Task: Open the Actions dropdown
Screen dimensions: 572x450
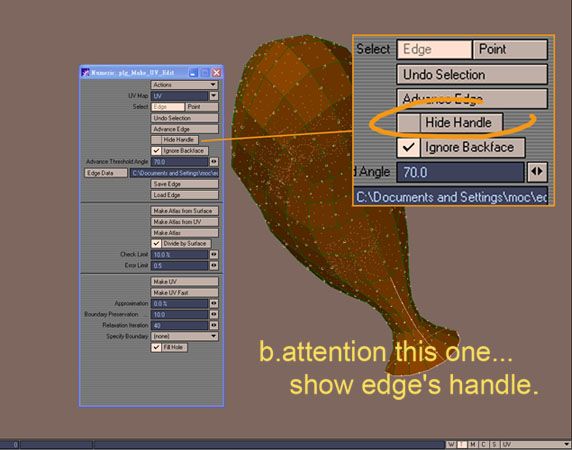Action: click(x=185, y=85)
